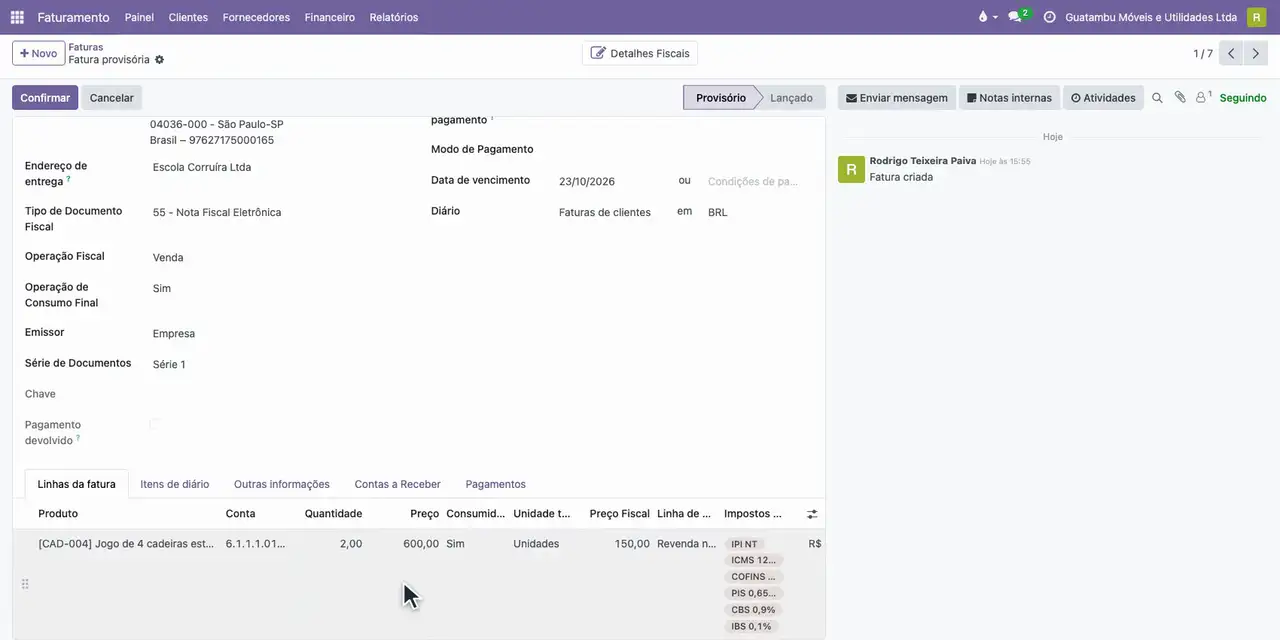Click Atividades button
This screenshot has height=640, width=1280.
point(1103,98)
